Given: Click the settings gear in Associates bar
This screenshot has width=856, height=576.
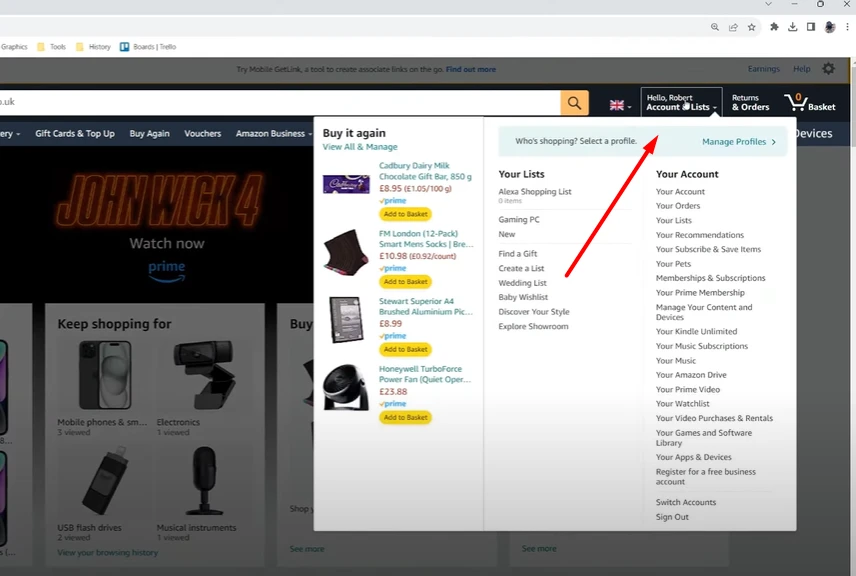Looking at the screenshot, I should pyautogui.click(x=828, y=69).
